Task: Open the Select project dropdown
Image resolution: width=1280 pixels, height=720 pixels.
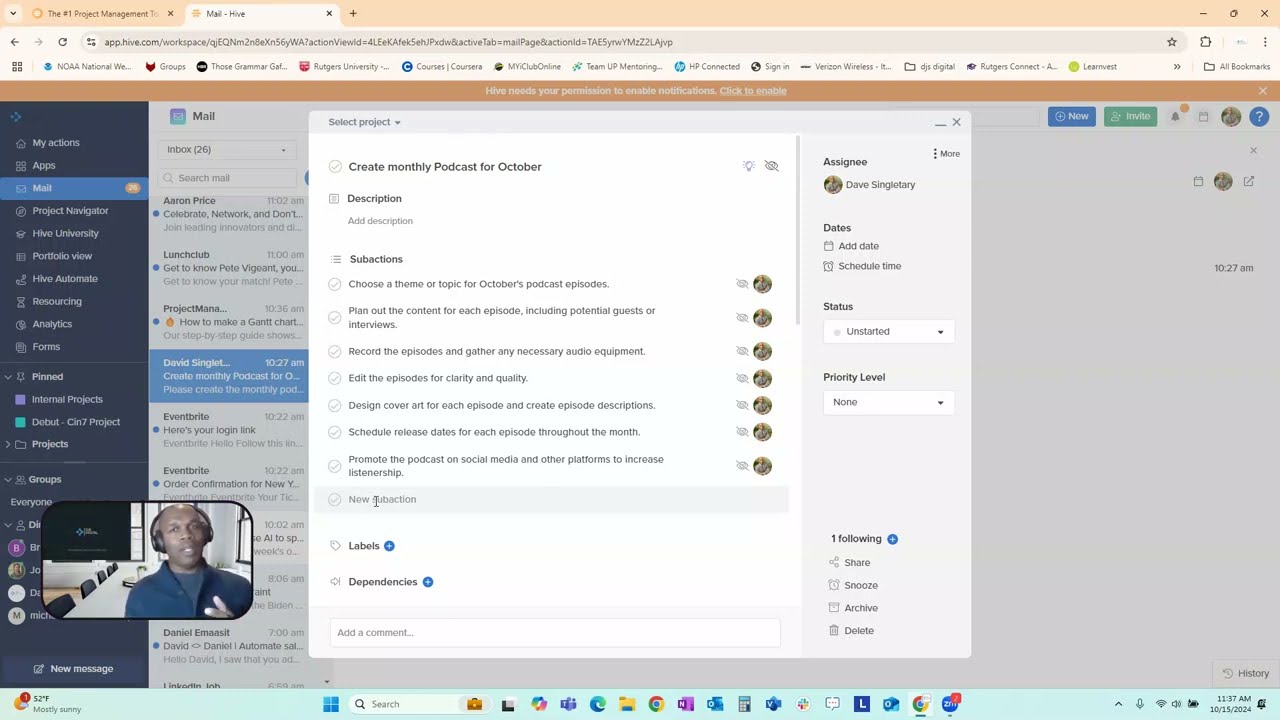Action: (x=364, y=122)
